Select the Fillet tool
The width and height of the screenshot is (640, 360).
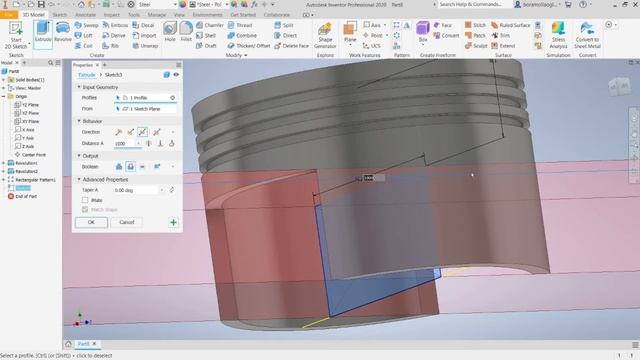(186, 32)
